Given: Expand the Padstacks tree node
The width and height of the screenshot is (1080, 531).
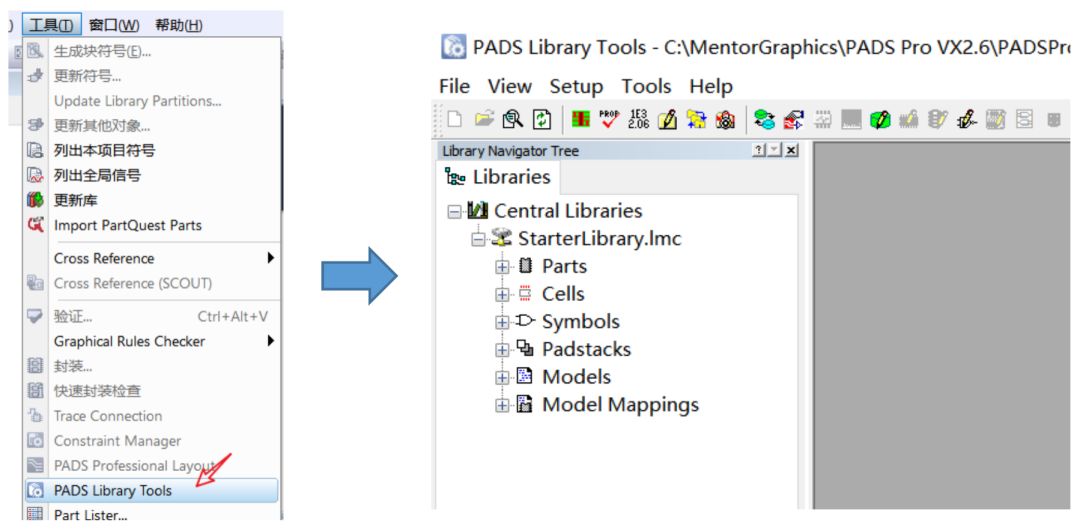Looking at the screenshot, I should (x=502, y=350).
